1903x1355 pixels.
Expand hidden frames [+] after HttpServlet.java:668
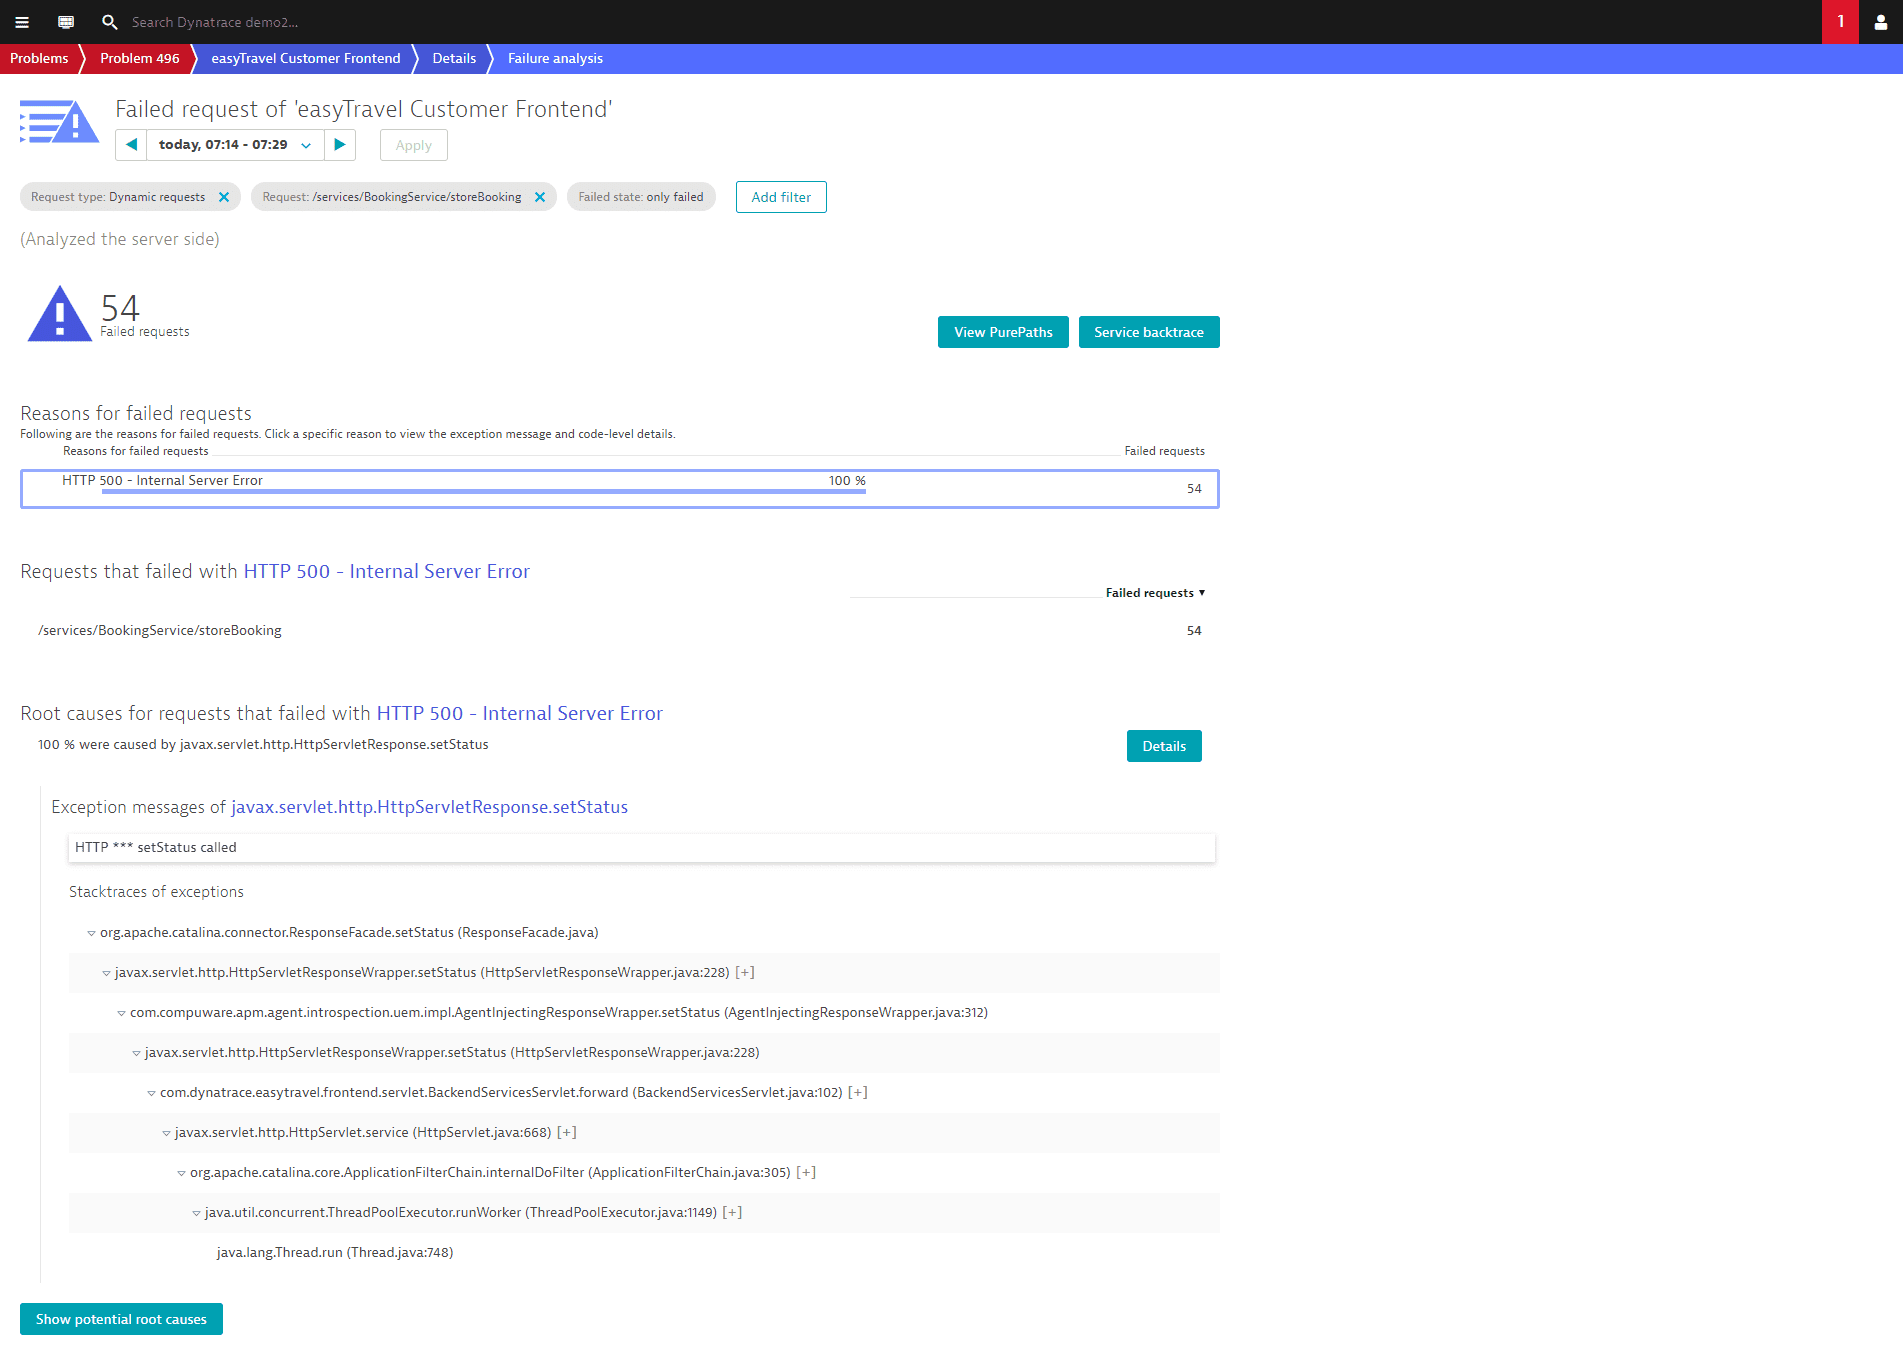[x=567, y=1132]
